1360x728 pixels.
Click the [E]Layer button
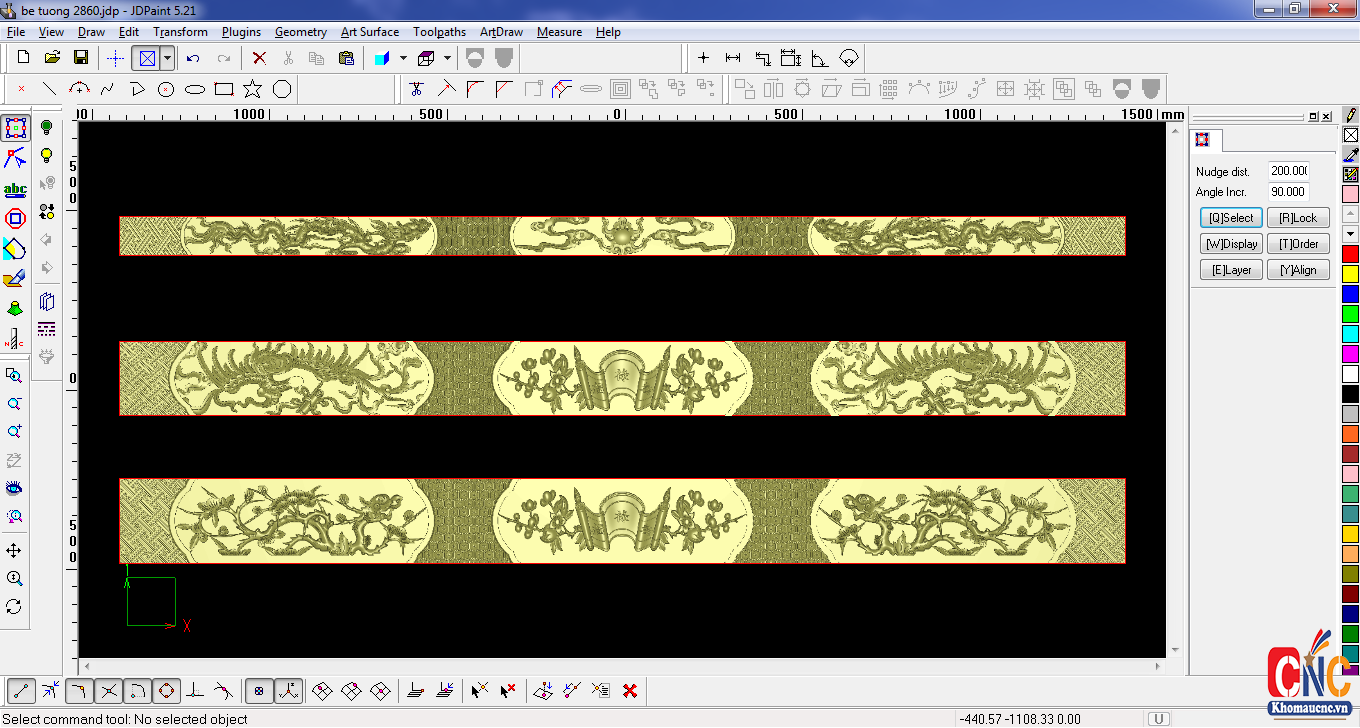tap(1231, 270)
